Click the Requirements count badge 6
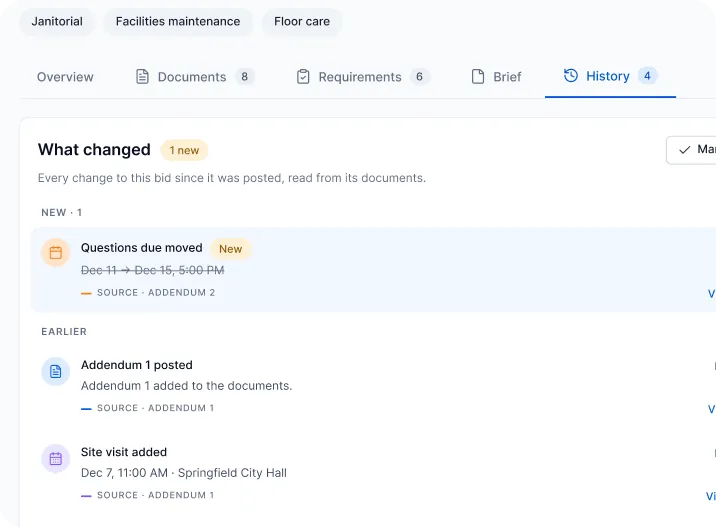The height and width of the screenshot is (528, 716). (x=419, y=77)
